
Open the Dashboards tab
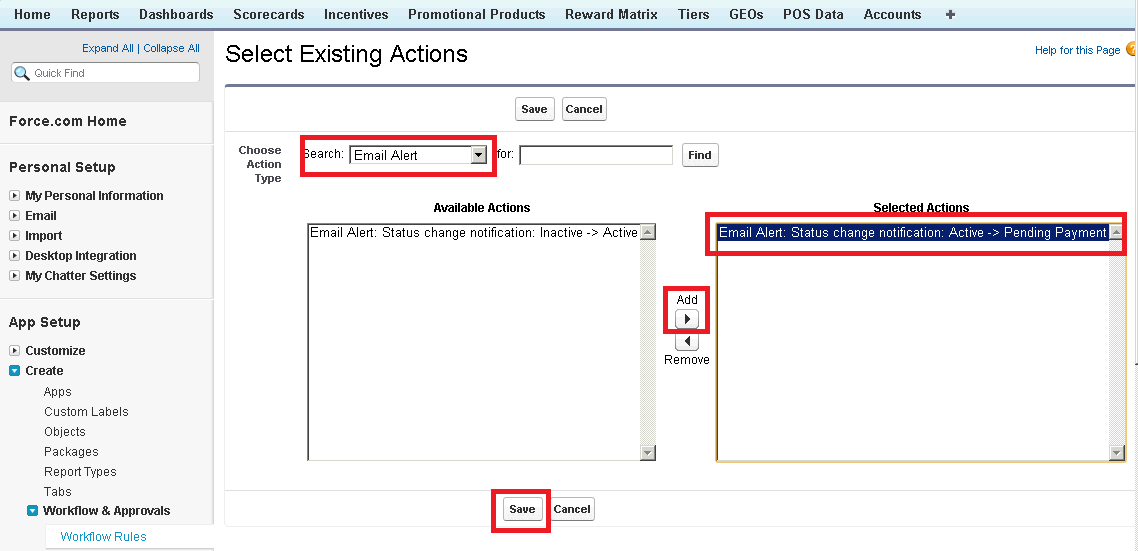click(176, 14)
